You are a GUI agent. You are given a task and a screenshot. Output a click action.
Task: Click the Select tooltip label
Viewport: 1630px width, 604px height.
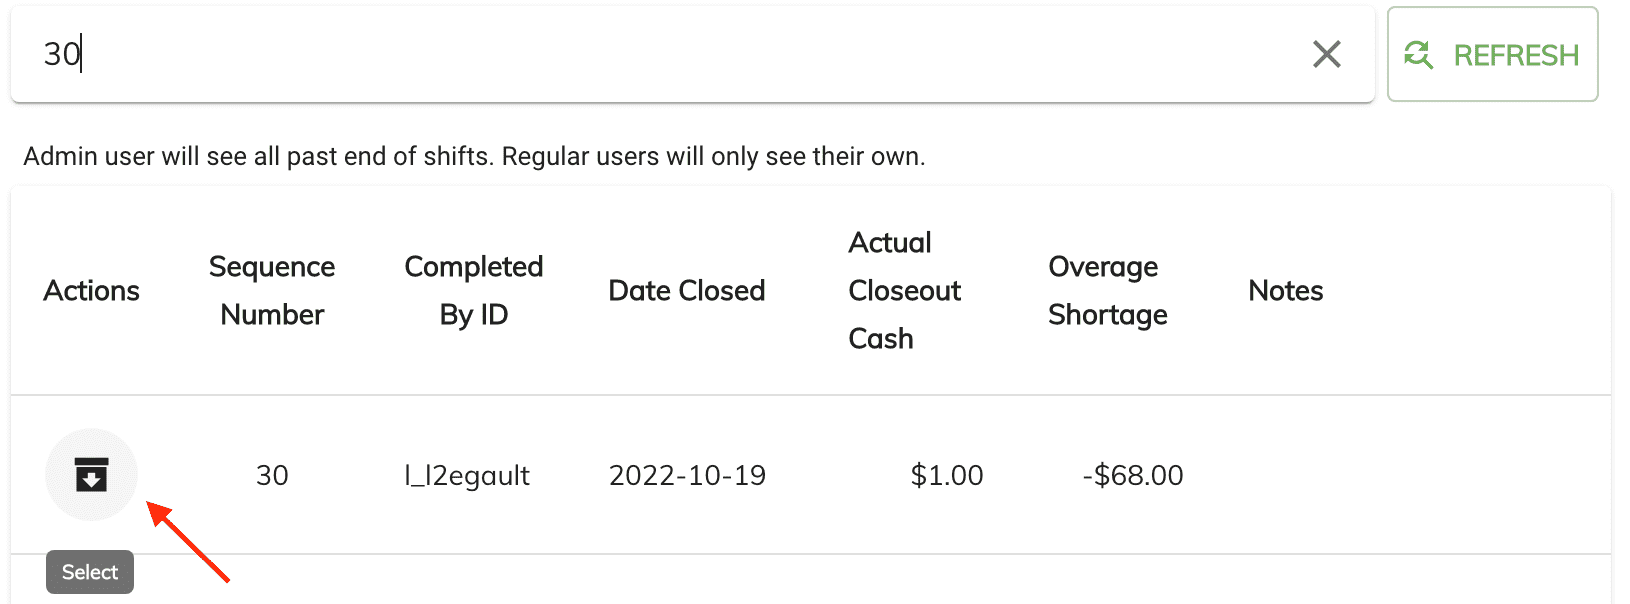tap(90, 572)
